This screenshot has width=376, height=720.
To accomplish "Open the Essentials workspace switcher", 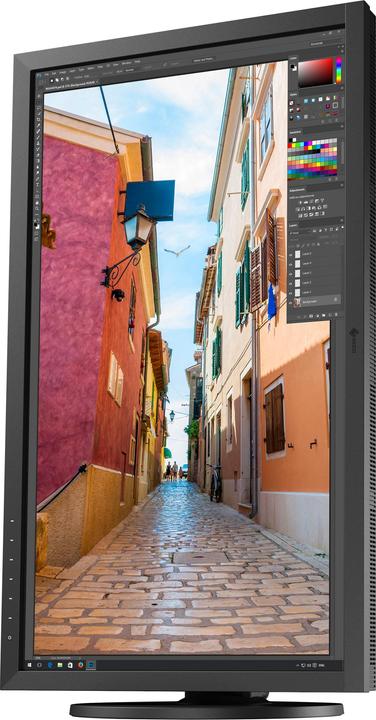I will (317, 44).
